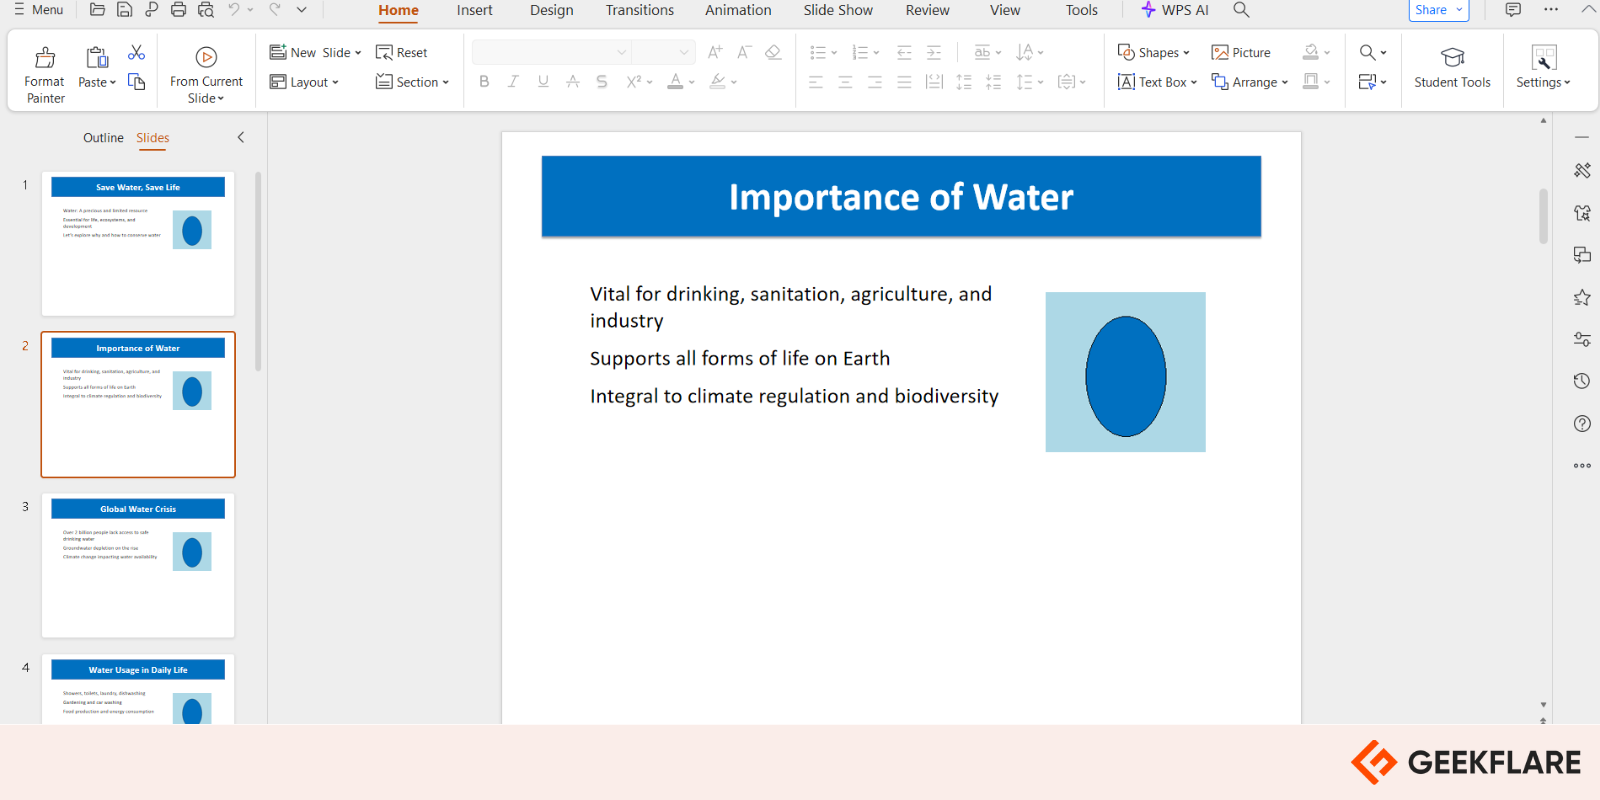
Task: Click the Decrease indent icon
Action: pos(904,52)
